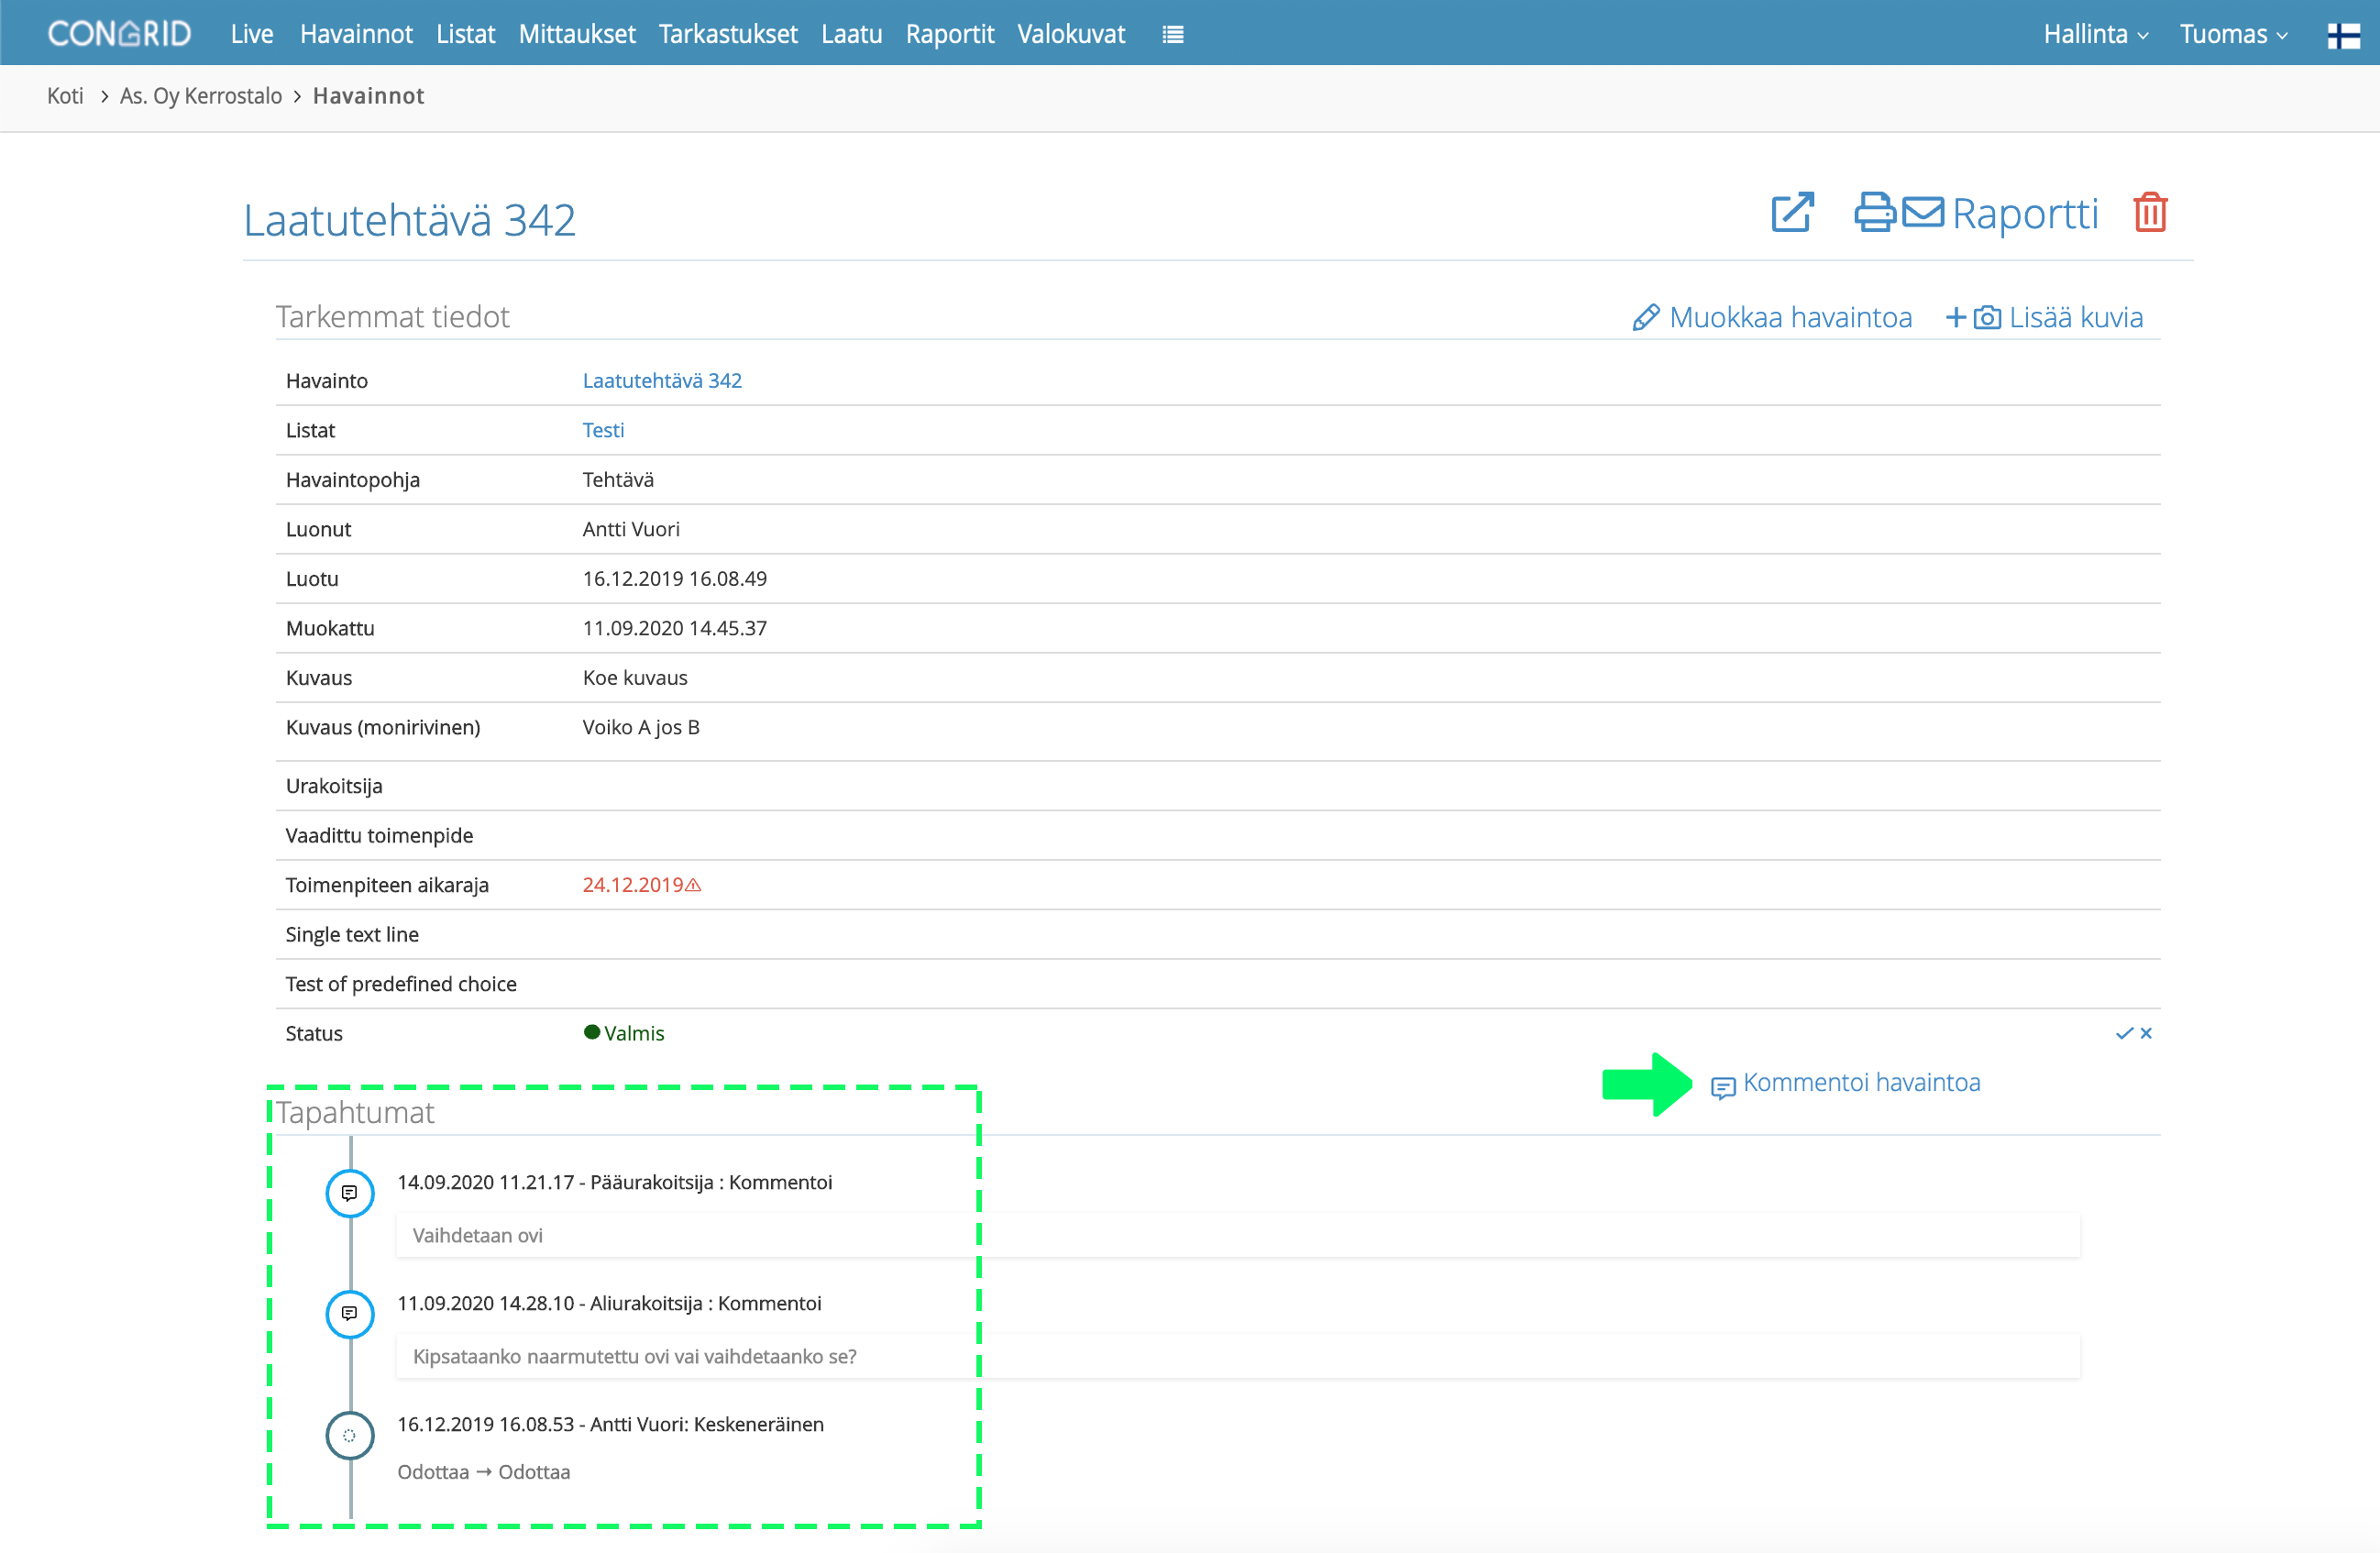Click the Aliurakoitsija comment timeline marker
This screenshot has width=2380, height=1553.
[x=350, y=1314]
